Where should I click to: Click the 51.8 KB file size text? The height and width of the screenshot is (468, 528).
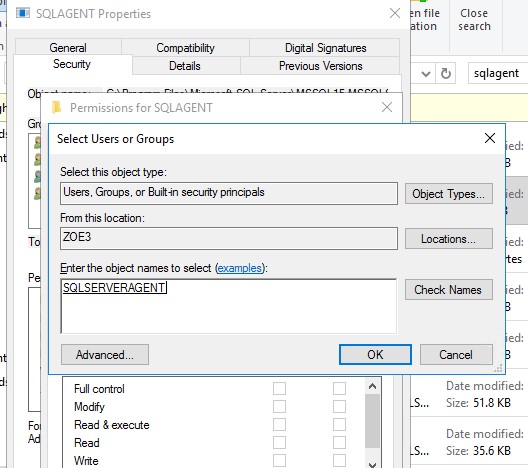(x=492, y=403)
